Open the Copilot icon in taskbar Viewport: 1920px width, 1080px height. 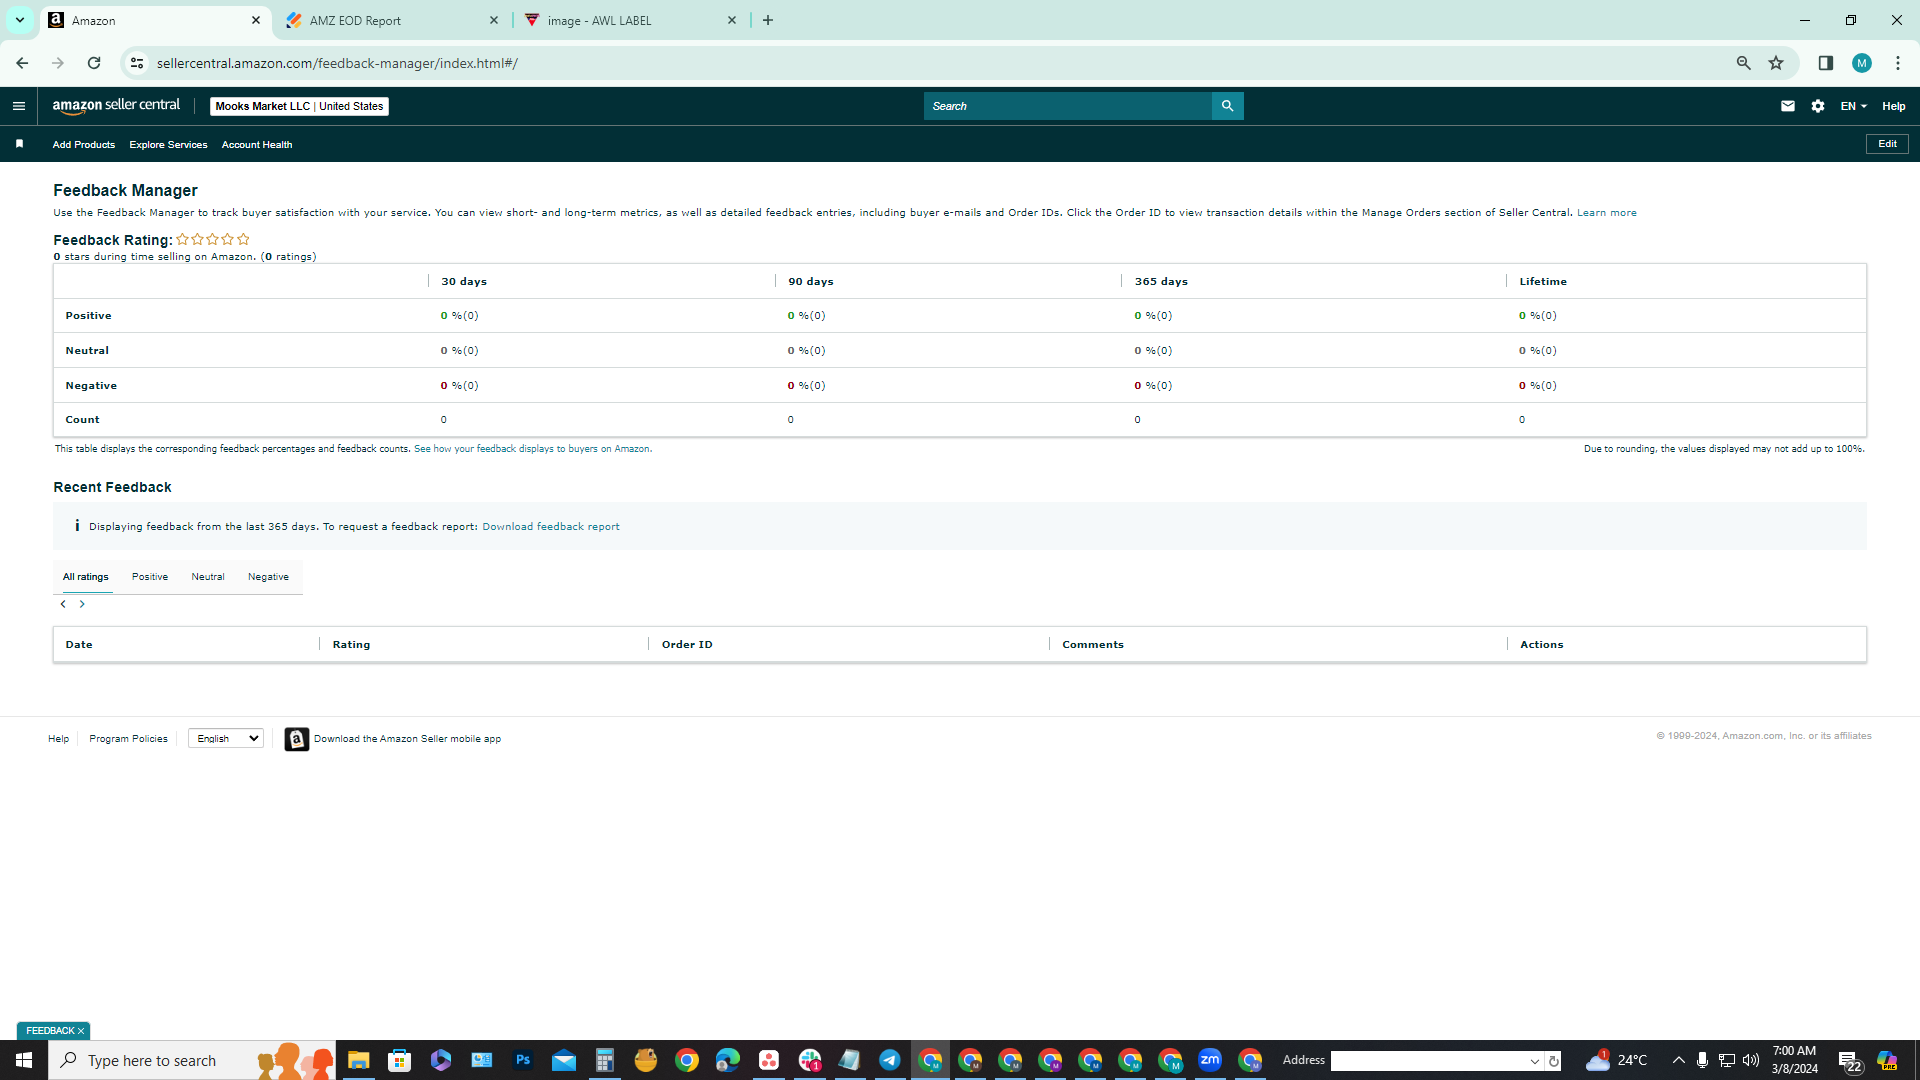1887,1060
